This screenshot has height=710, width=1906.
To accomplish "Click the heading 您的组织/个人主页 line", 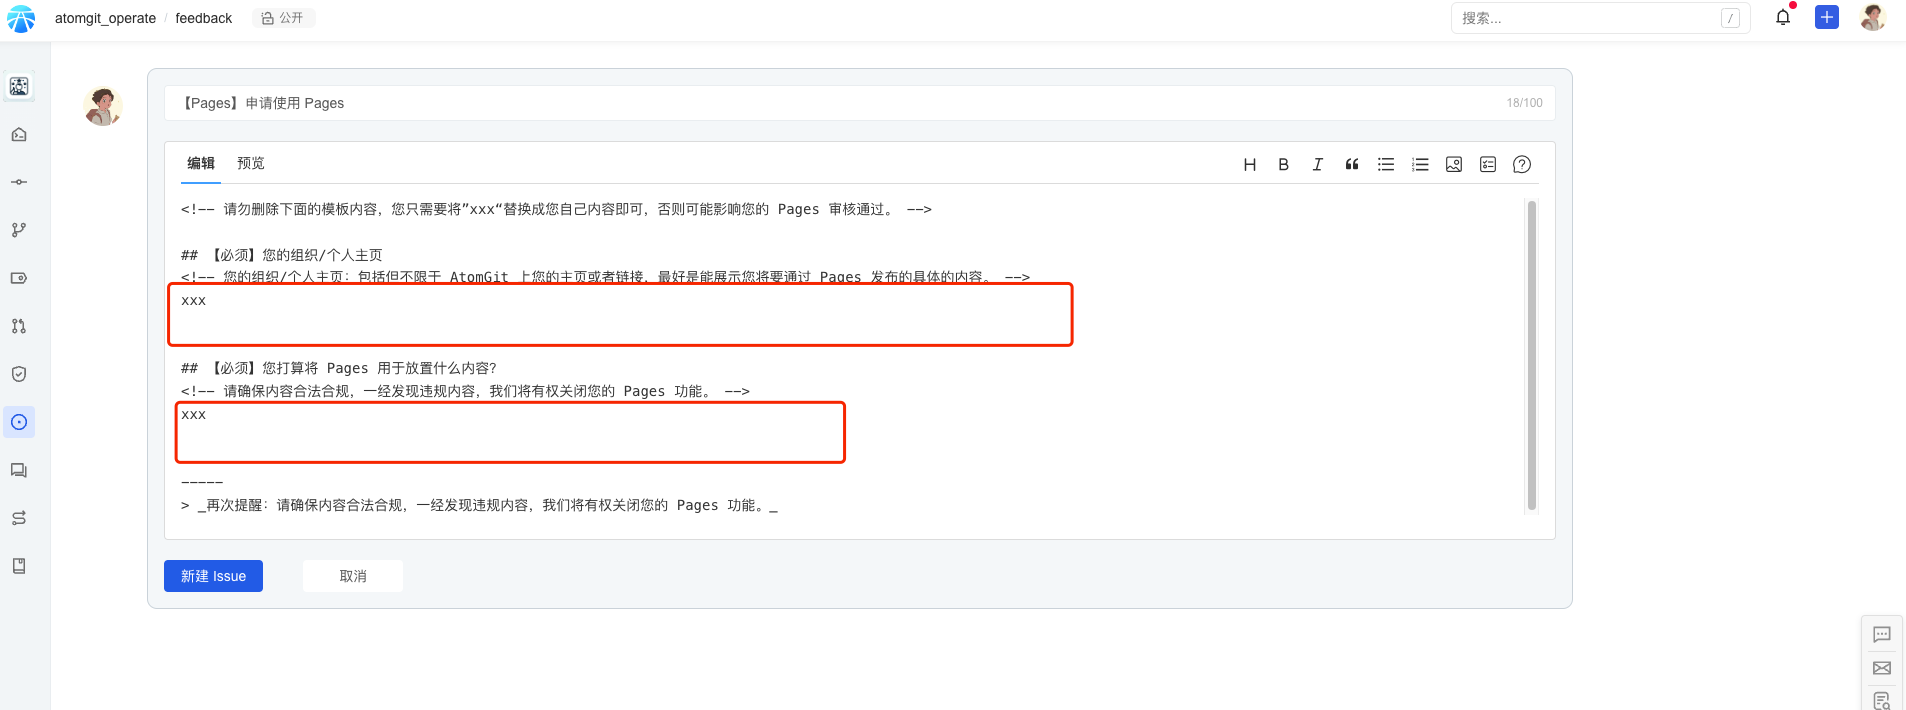I will [x=282, y=255].
